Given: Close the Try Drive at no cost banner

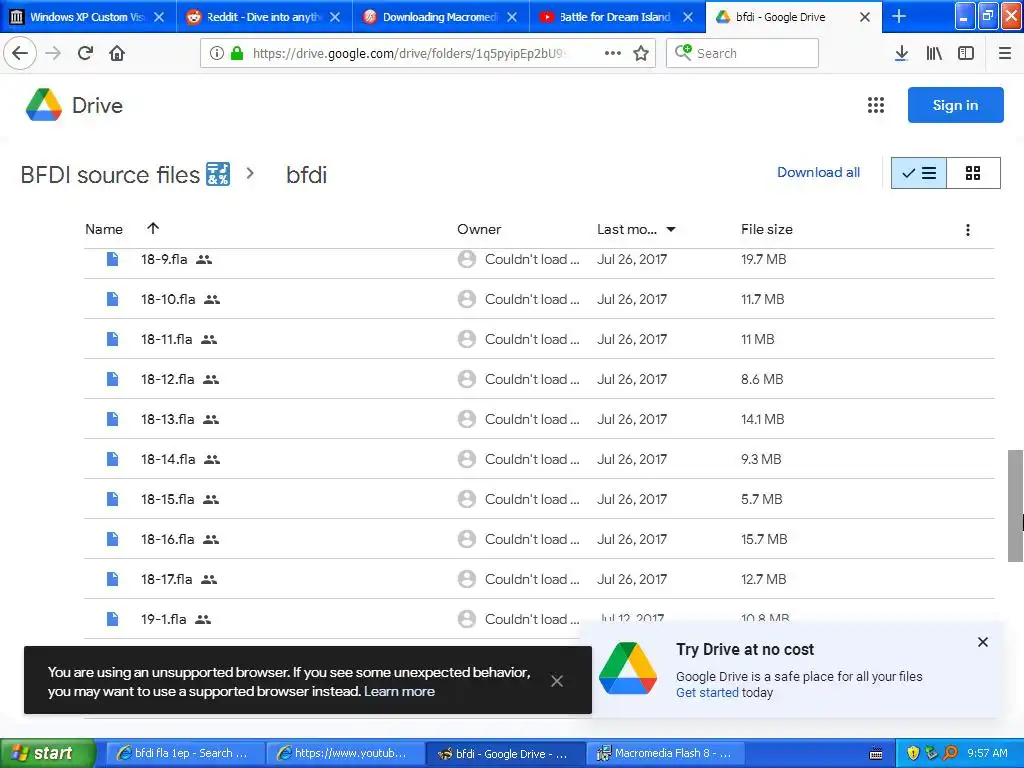Looking at the screenshot, I should click(x=982, y=642).
